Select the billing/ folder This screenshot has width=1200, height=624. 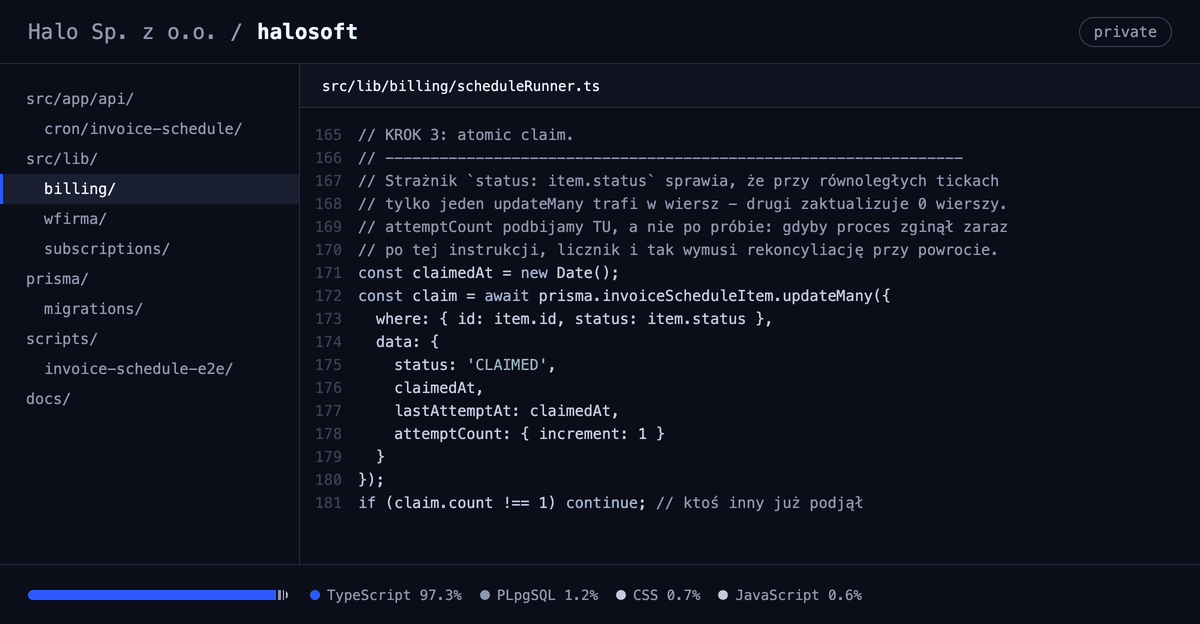point(150,189)
